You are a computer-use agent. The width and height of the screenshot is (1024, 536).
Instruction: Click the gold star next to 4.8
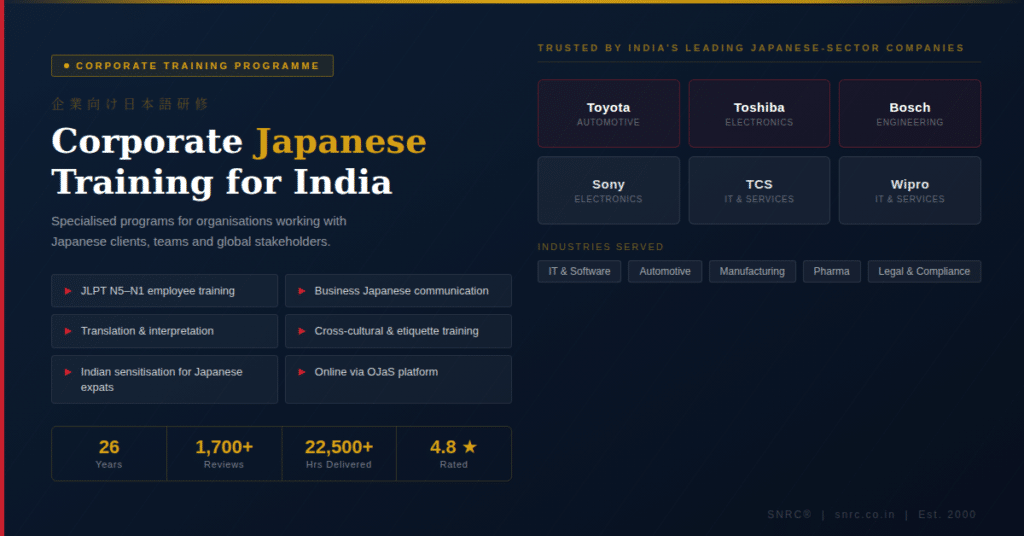470,447
